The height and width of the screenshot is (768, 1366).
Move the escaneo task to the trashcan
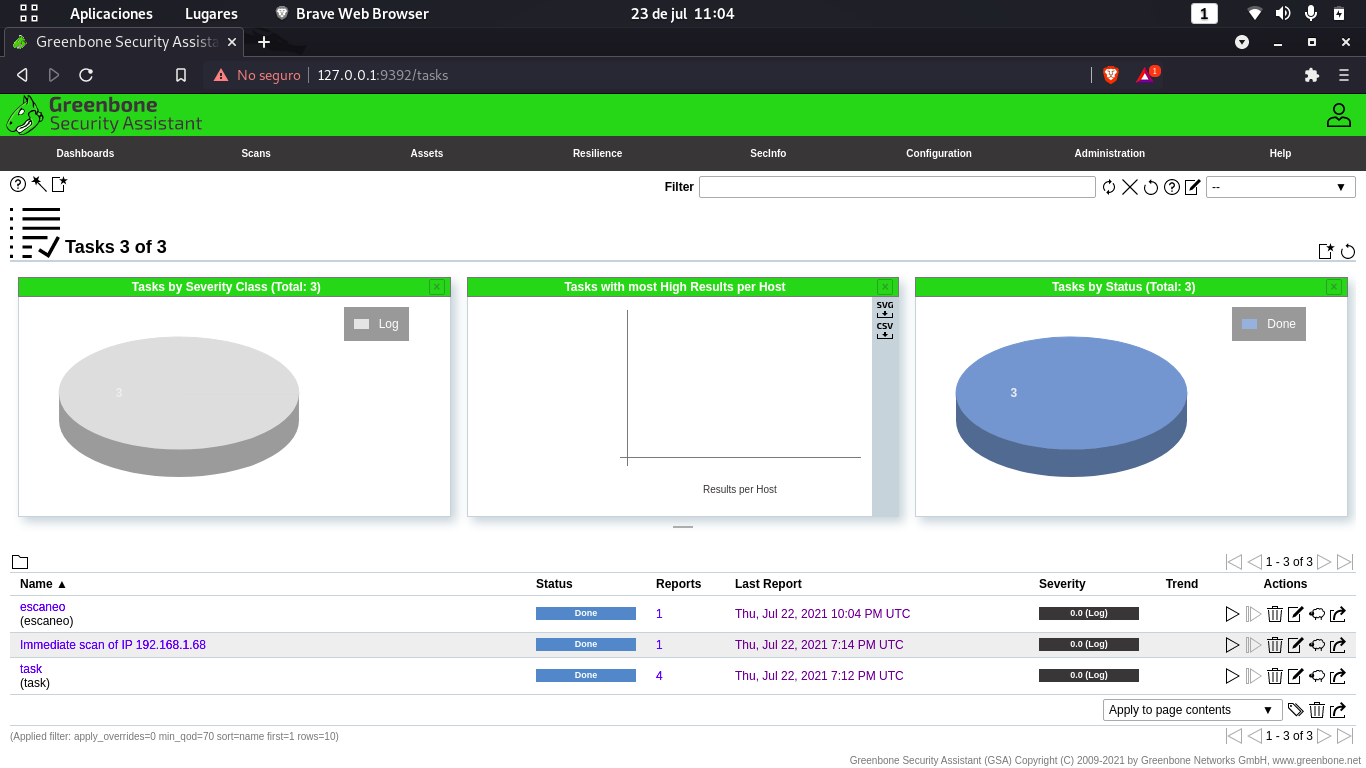[x=1275, y=614]
